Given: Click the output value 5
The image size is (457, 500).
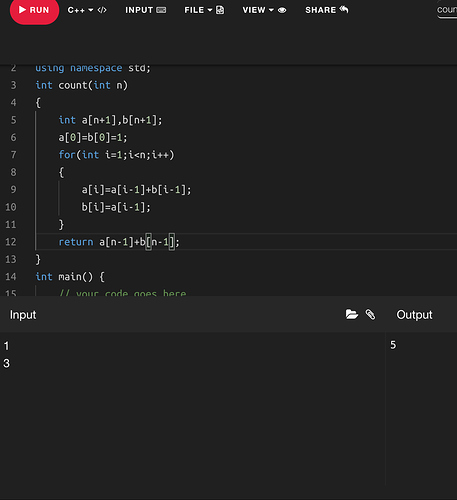Looking at the screenshot, I should (x=393, y=345).
